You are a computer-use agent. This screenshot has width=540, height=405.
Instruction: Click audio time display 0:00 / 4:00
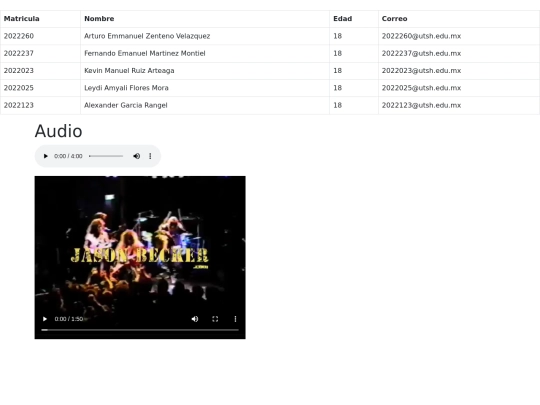tap(68, 156)
